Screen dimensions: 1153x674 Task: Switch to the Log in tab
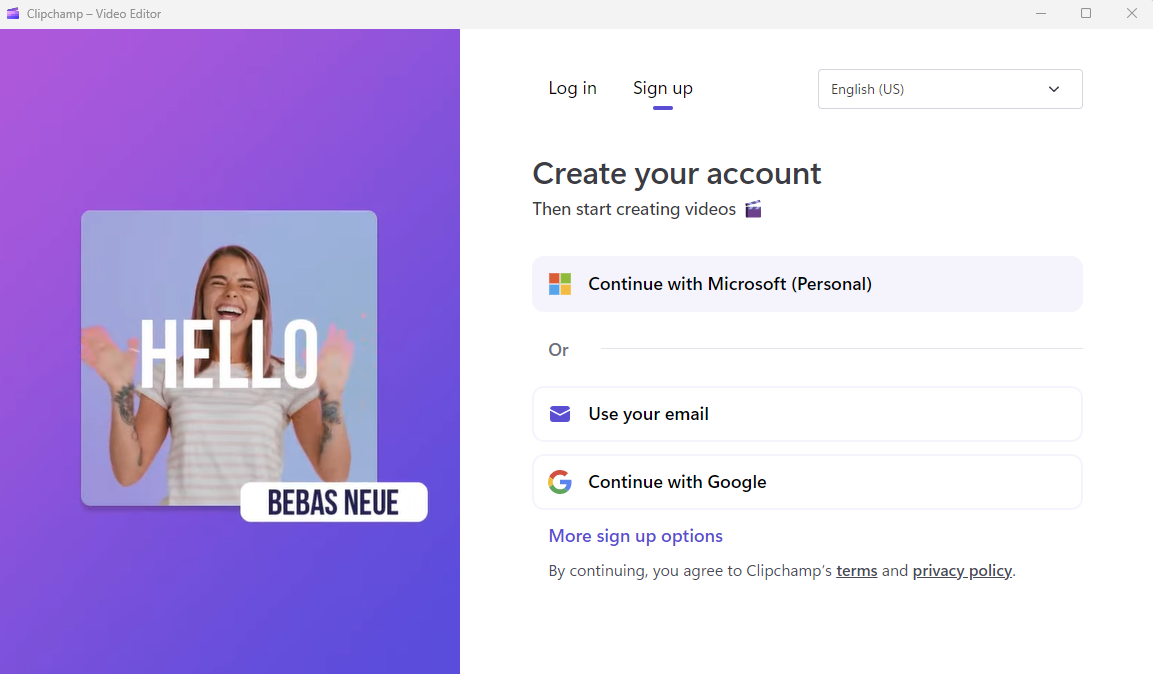[x=572, y=88]
